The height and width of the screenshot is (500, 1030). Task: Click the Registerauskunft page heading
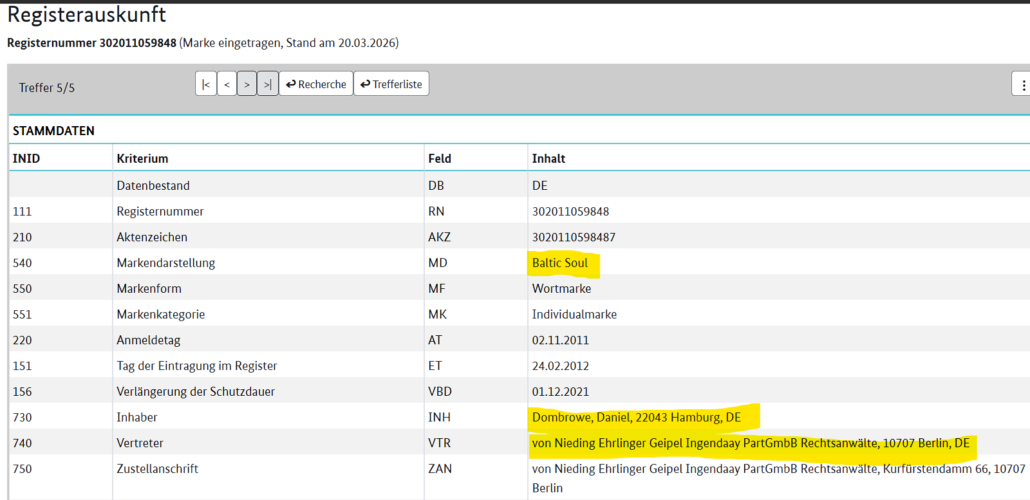87,15
